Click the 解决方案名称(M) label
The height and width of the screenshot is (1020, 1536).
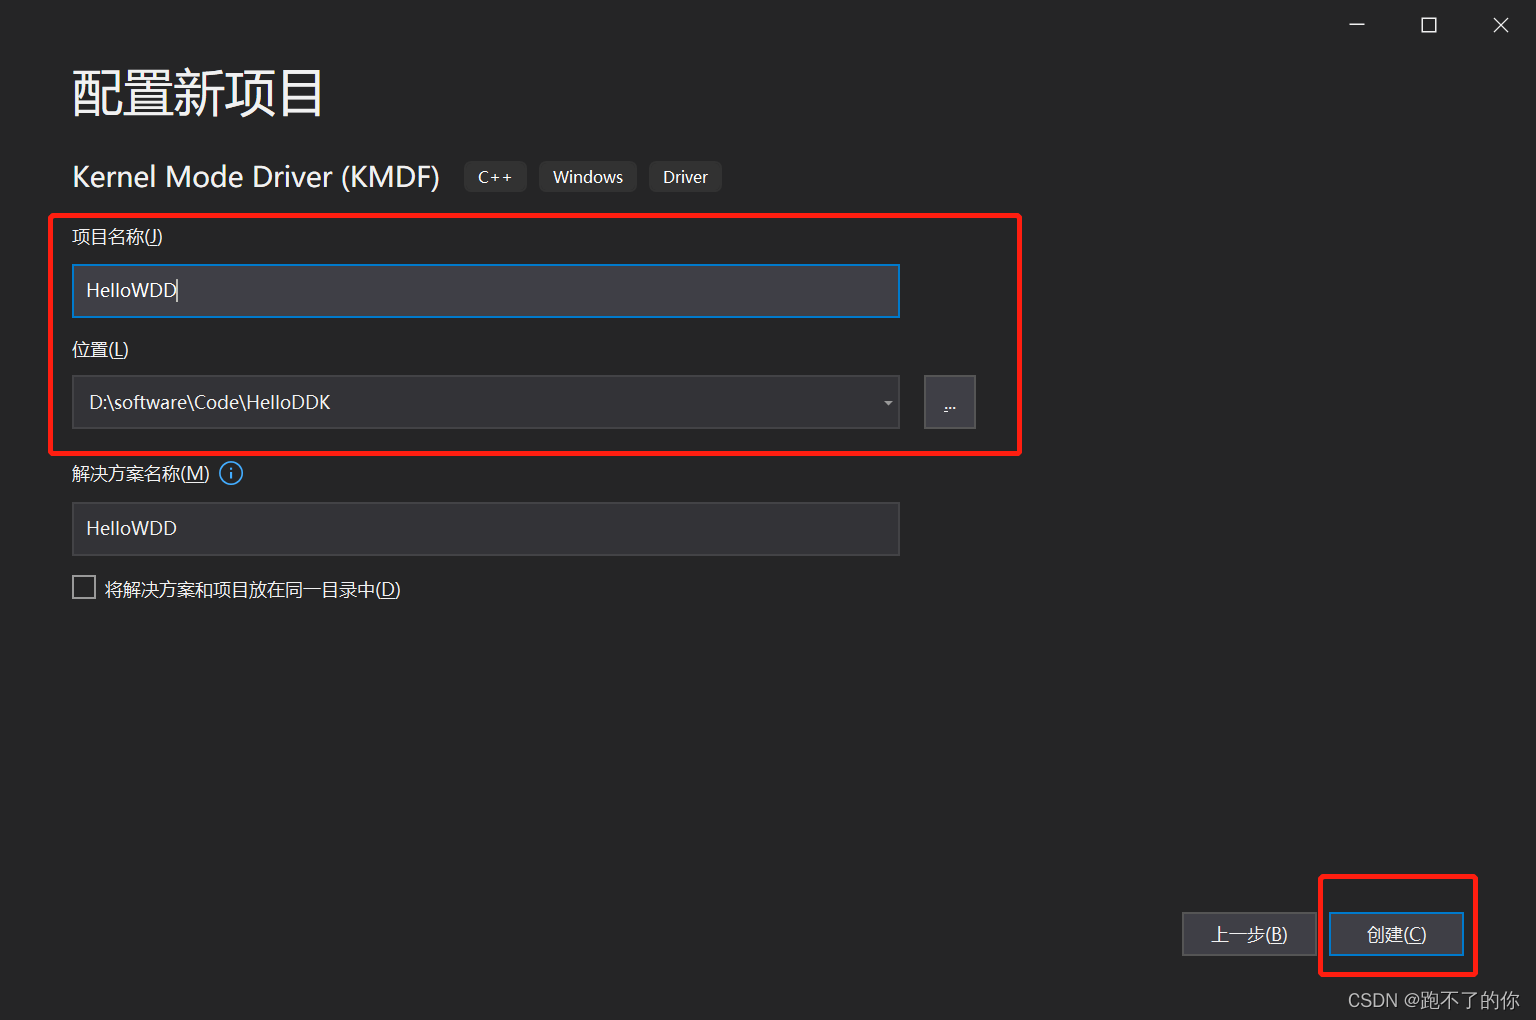click(141, 474)
